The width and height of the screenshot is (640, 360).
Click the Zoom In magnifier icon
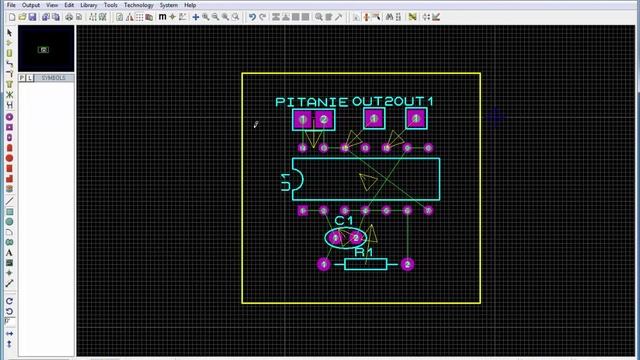click(206, 17)
